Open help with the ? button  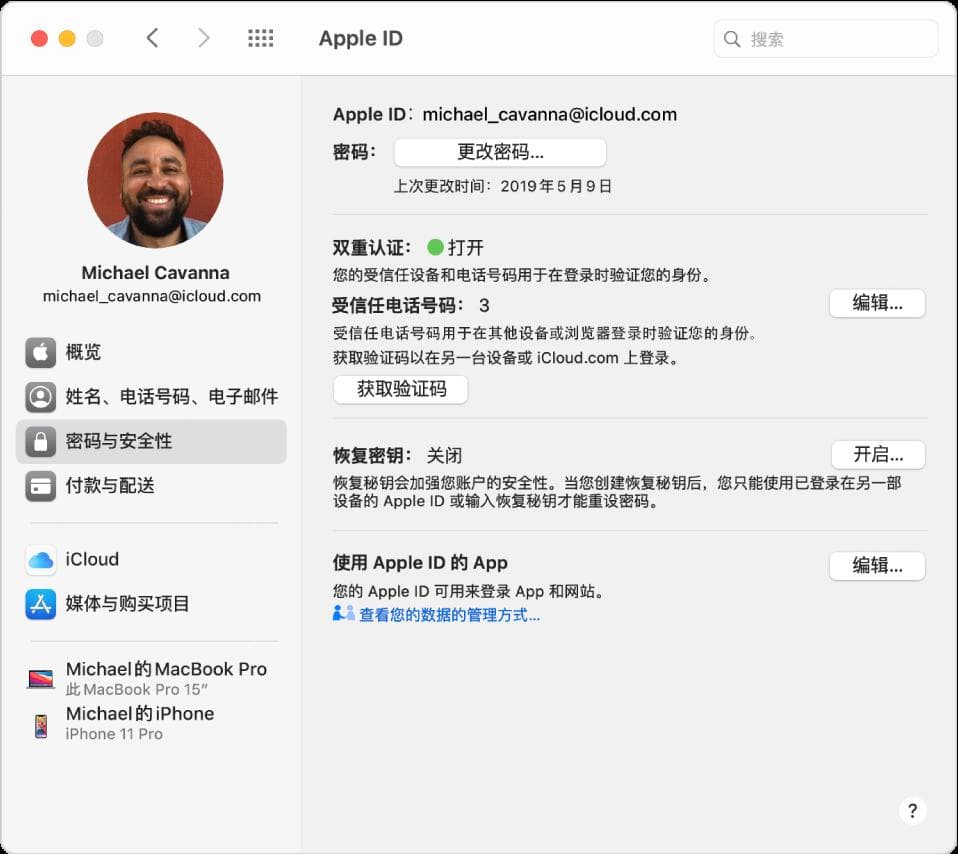point(913,811)
